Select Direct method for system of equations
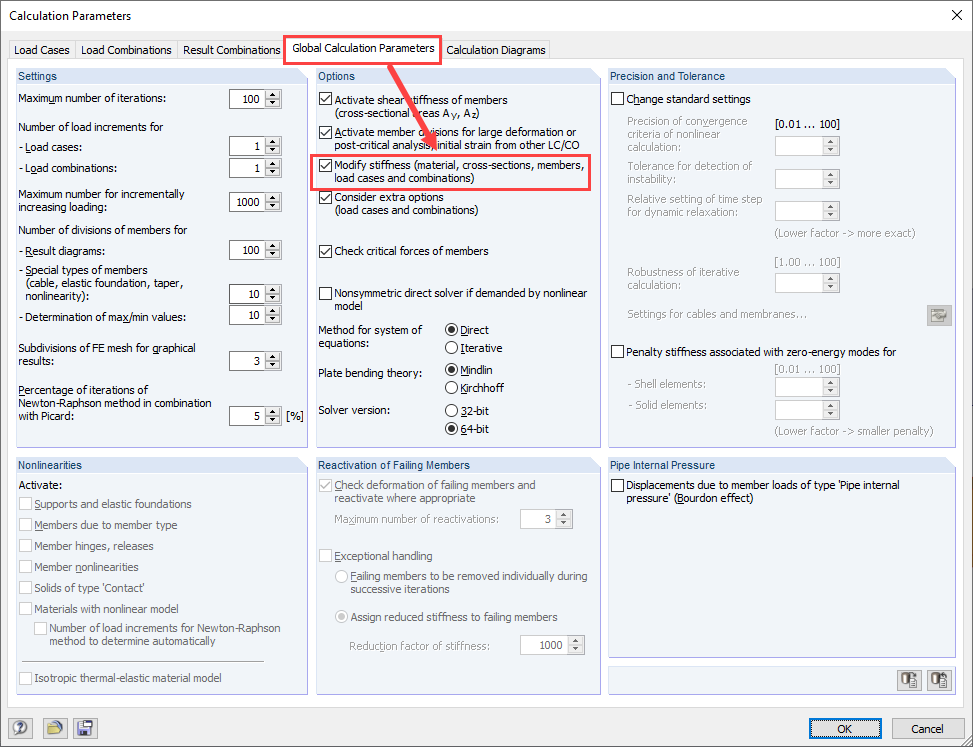Viewport: 973px width, 747px height. (452, 330)
